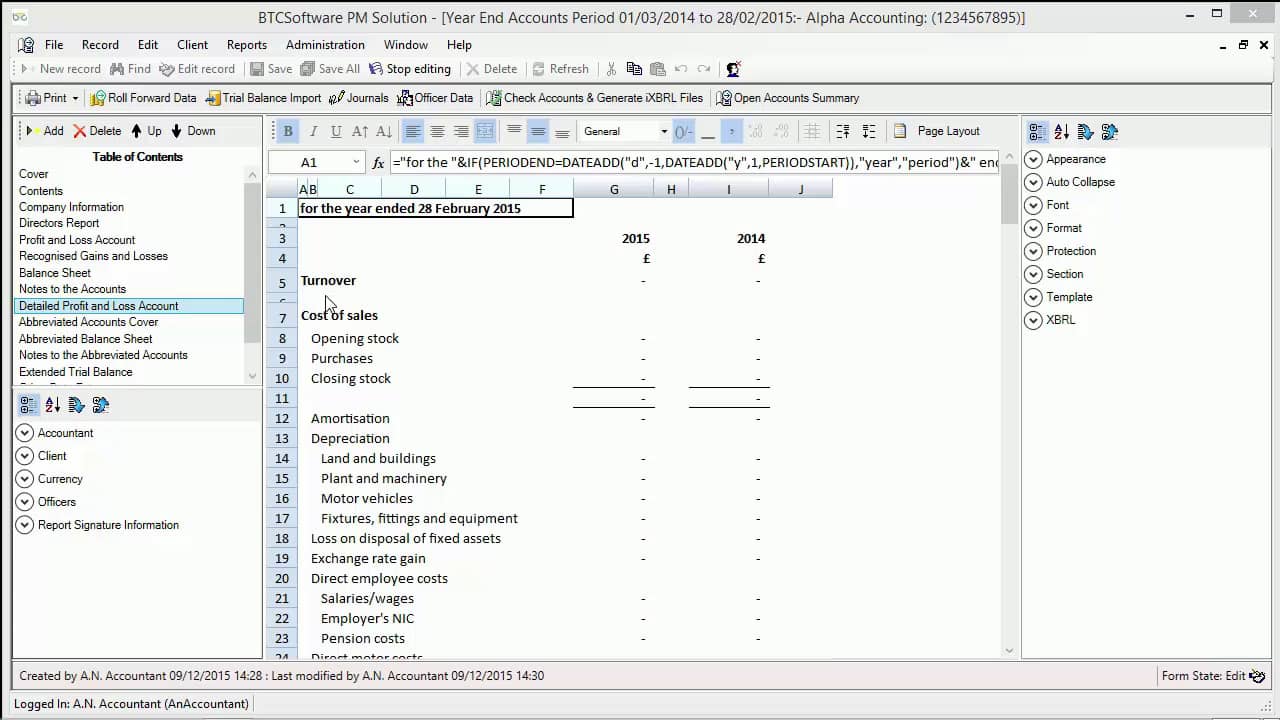This screenshot has width=1280, height=720.
Task: Toggle italic text formatting
Action: [313, 131]
